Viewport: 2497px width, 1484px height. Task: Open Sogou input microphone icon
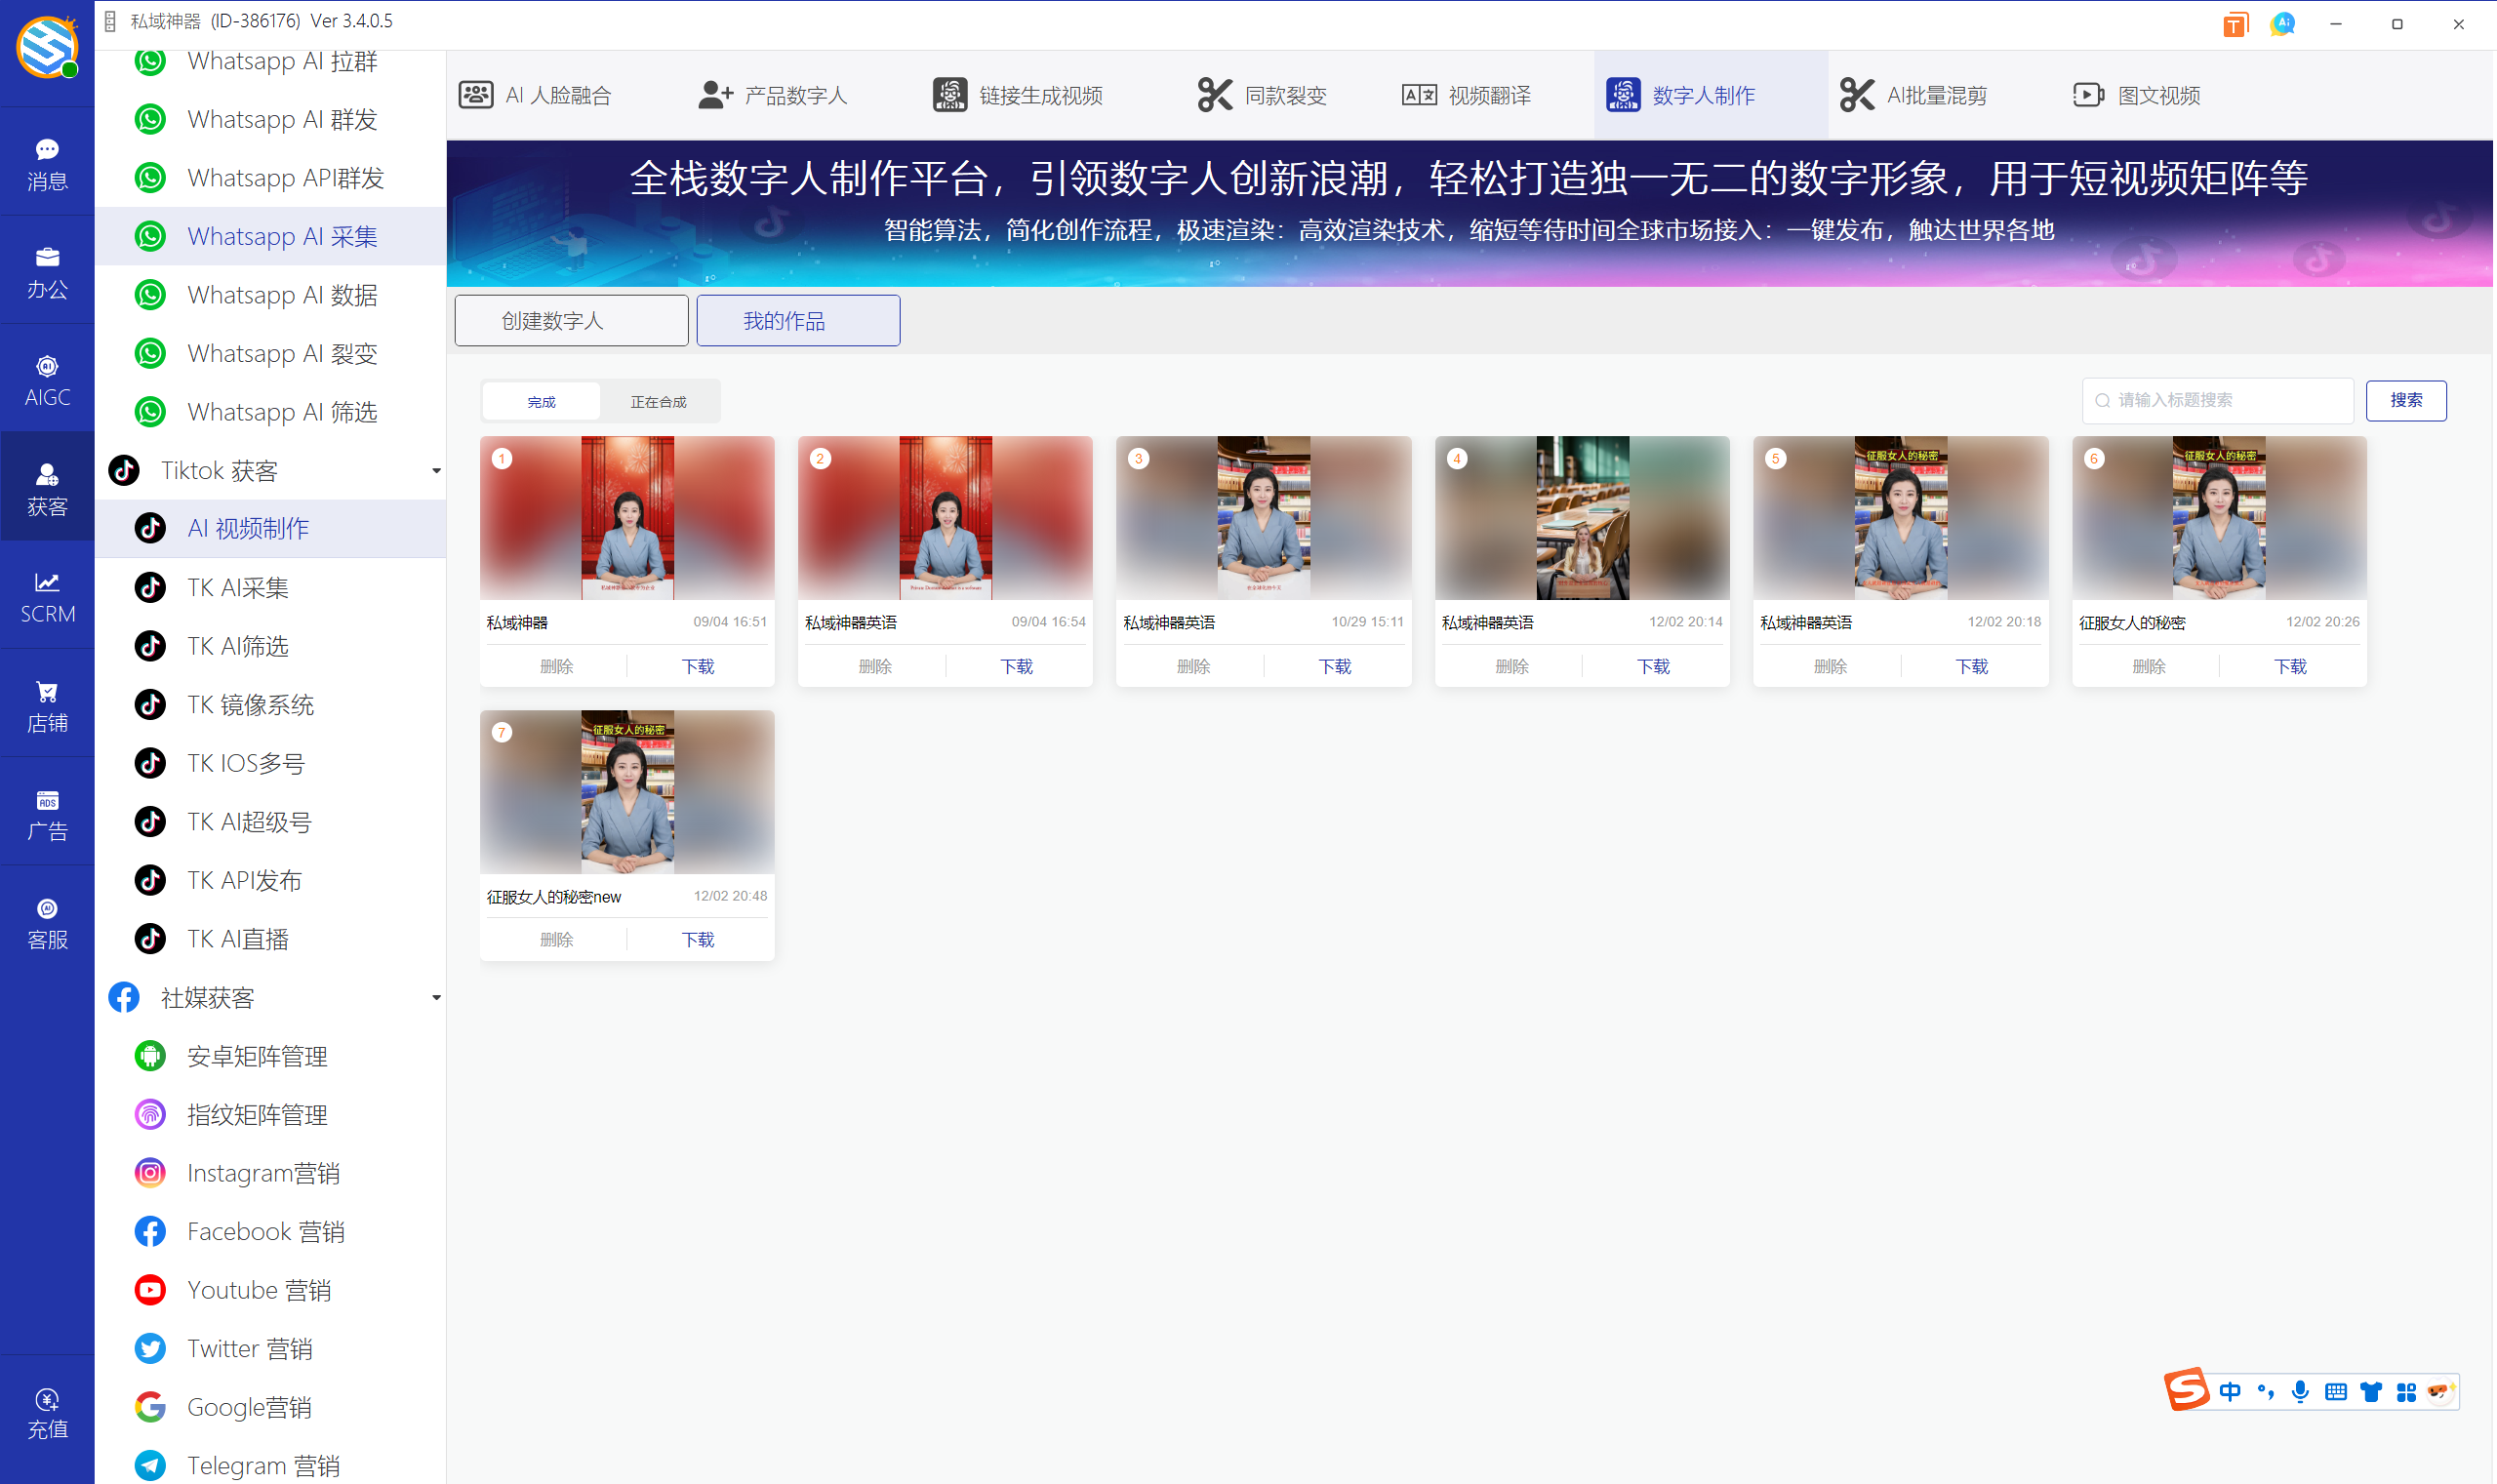[2300, 1391]
